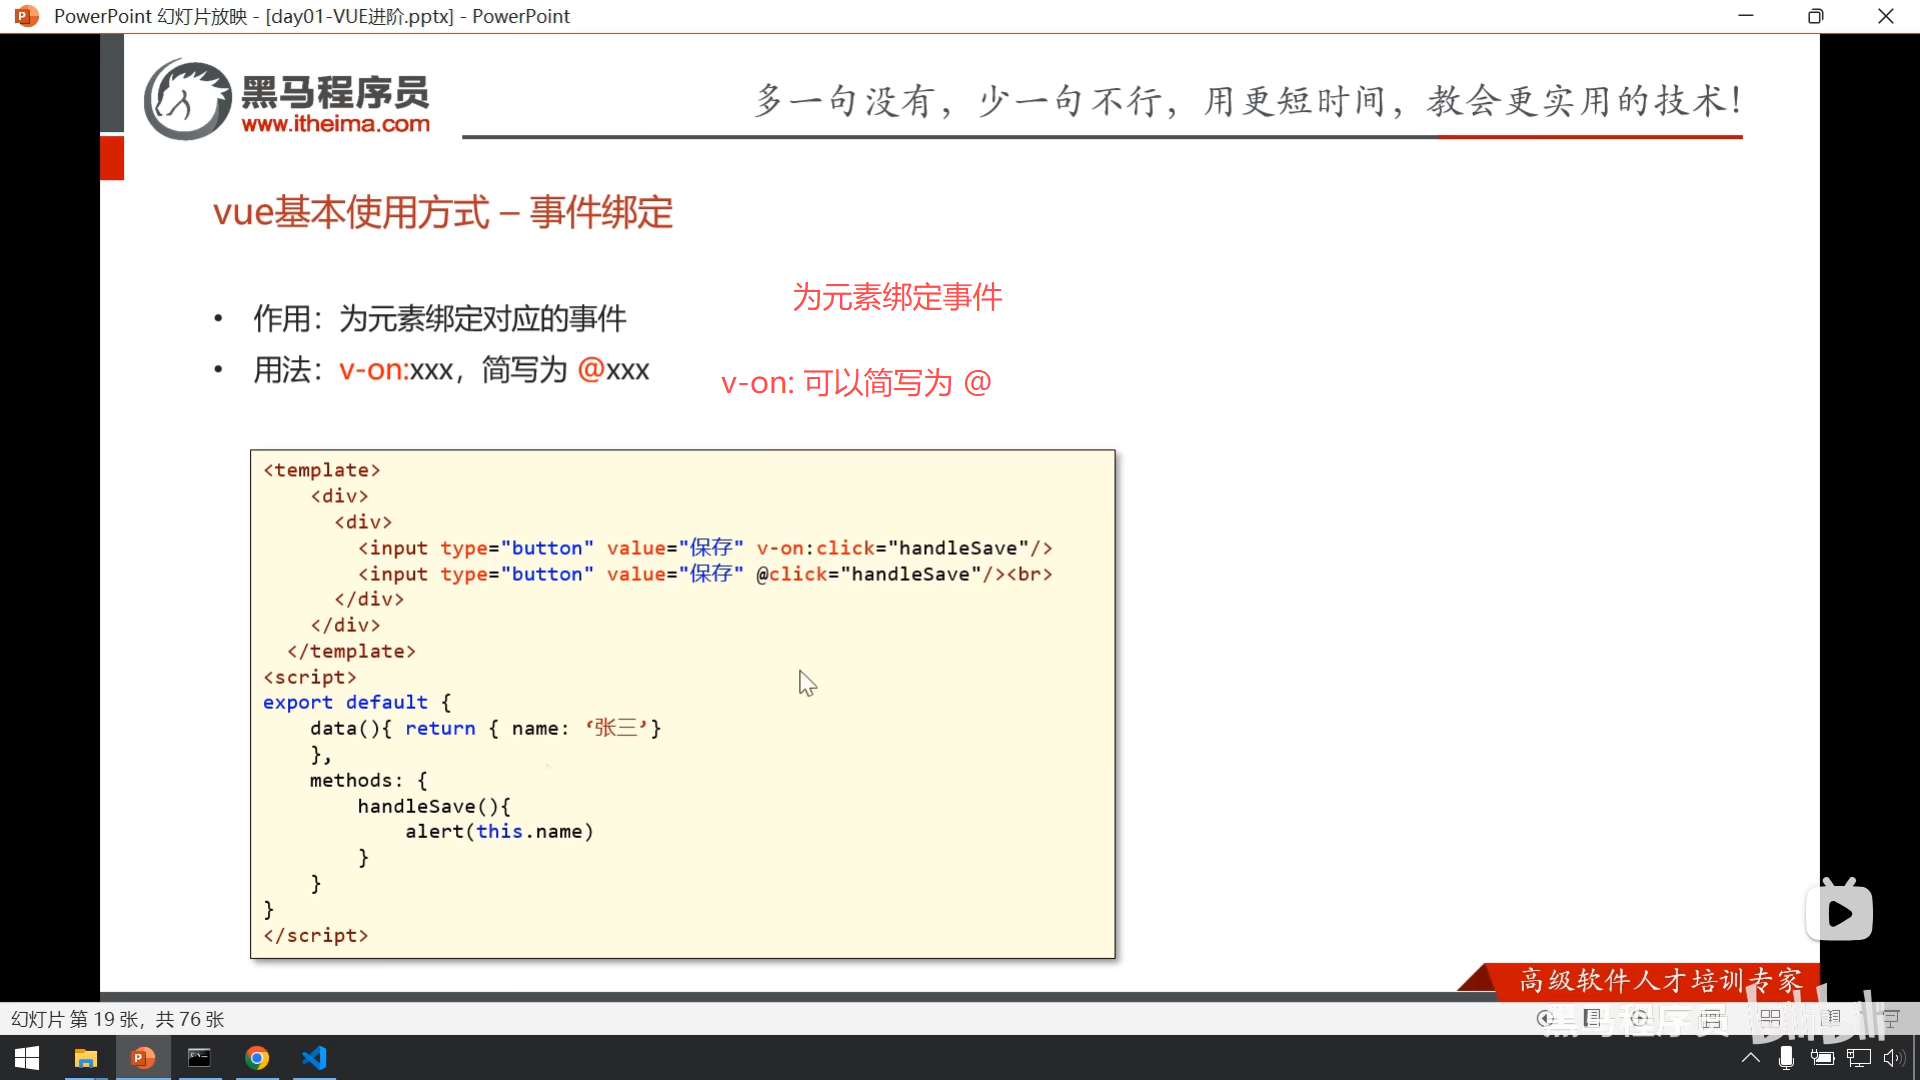This screenshot has height=1080, width=1920.
Task: Click the bilibili play overlay button
Action: pos(1839,912)
